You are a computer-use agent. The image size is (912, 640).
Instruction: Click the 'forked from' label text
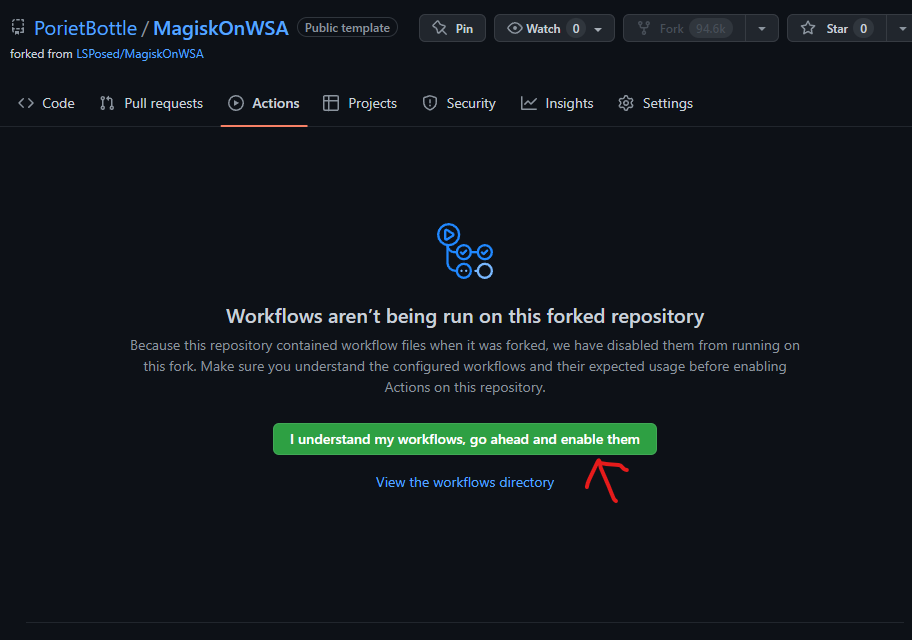click(x=41, y=54)
